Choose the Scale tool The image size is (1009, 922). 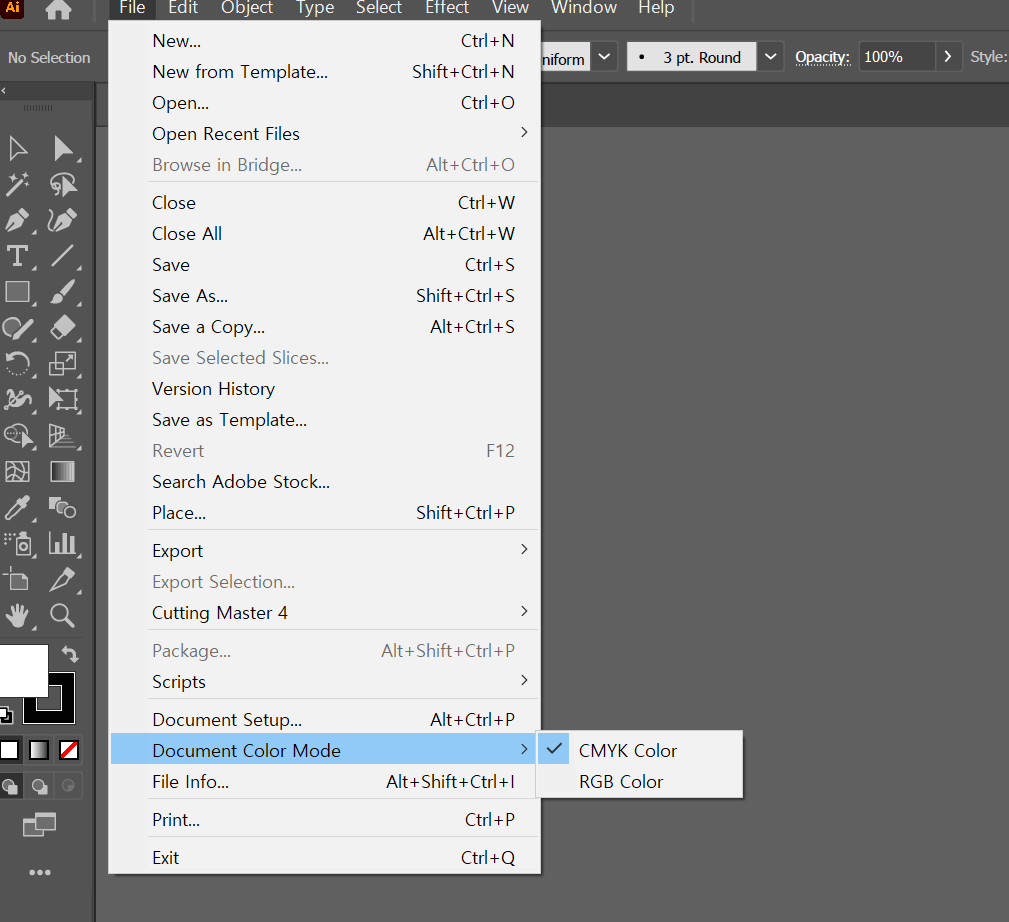63,364
